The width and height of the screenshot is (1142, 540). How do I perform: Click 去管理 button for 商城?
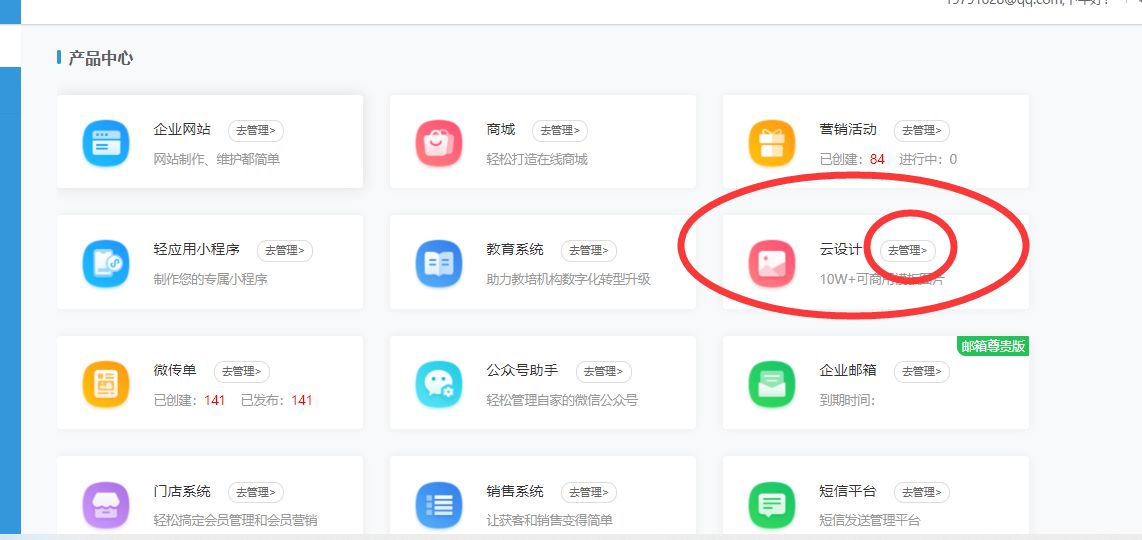click(560, 130)
